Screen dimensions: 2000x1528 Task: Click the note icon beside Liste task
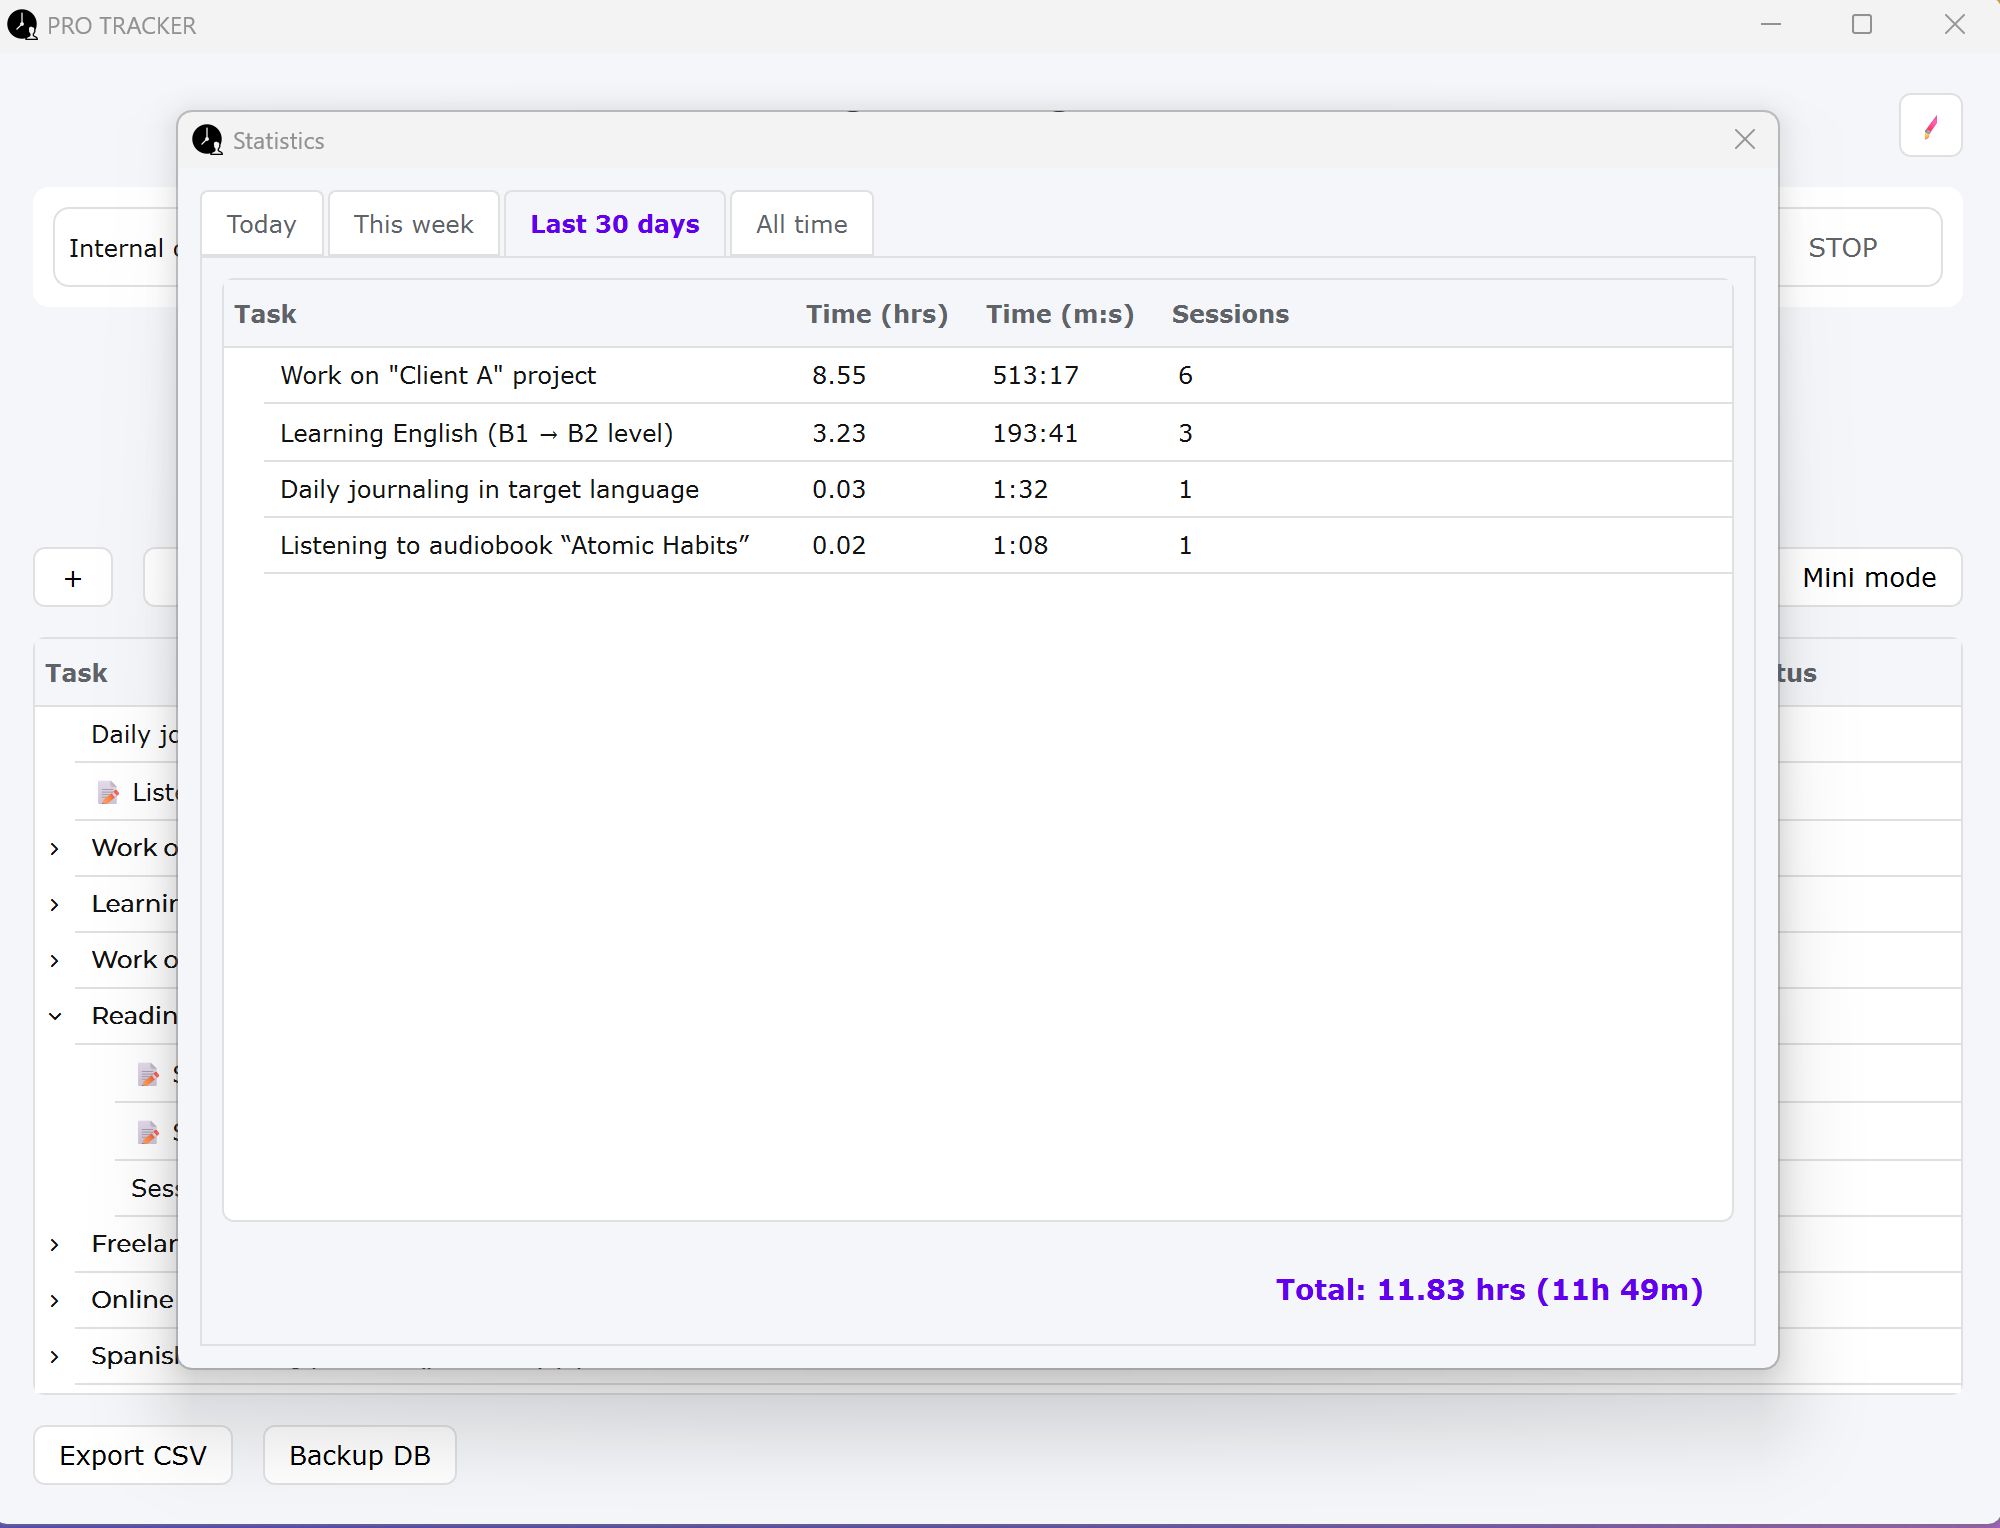point(108,793)
